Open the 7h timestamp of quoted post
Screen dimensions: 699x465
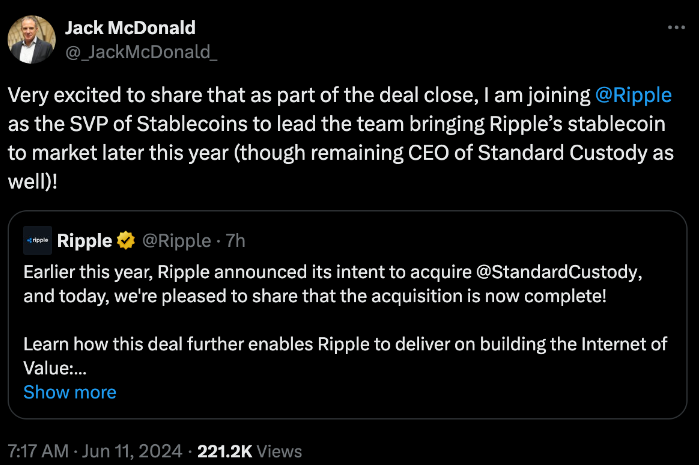(x=234, y=240)
